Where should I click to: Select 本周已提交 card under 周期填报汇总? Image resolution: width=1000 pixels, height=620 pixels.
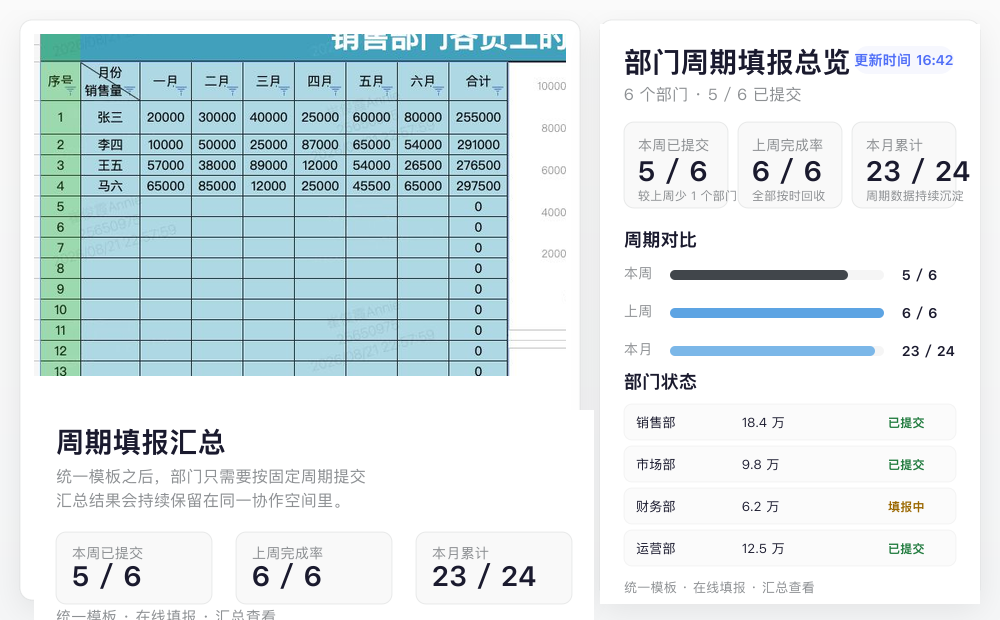pyautogui.click(x=134, y=568)
